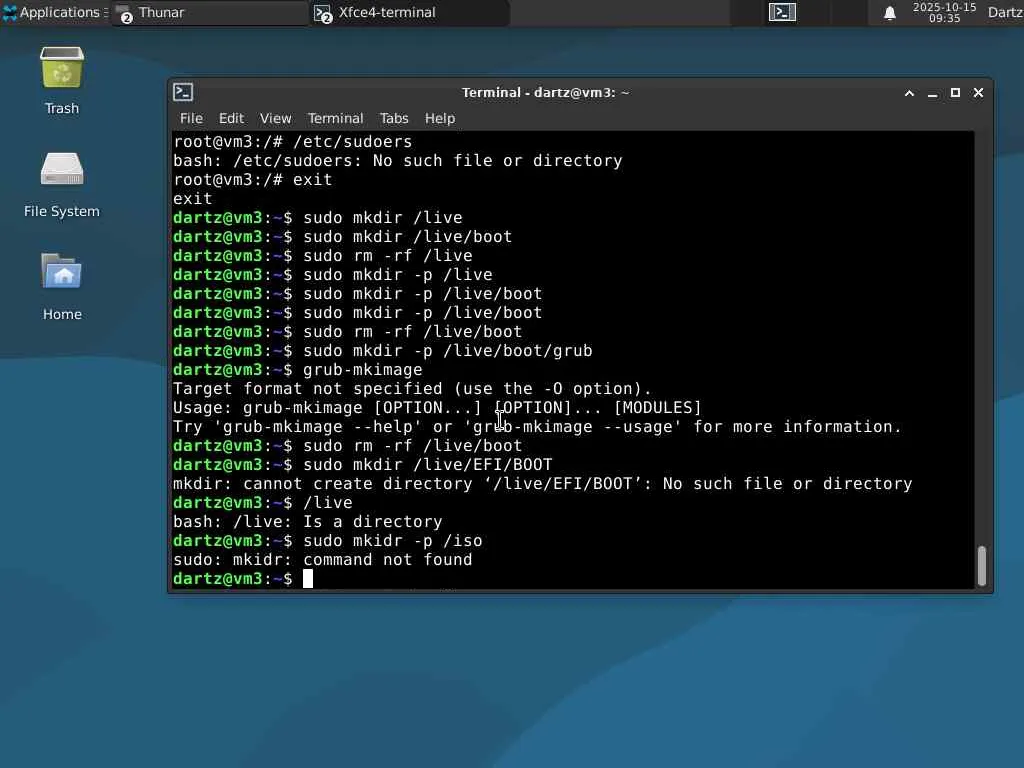Click 'root@vm3:/# exit' line
This screenshot has width=1024, height=768.
click(252, 180)
